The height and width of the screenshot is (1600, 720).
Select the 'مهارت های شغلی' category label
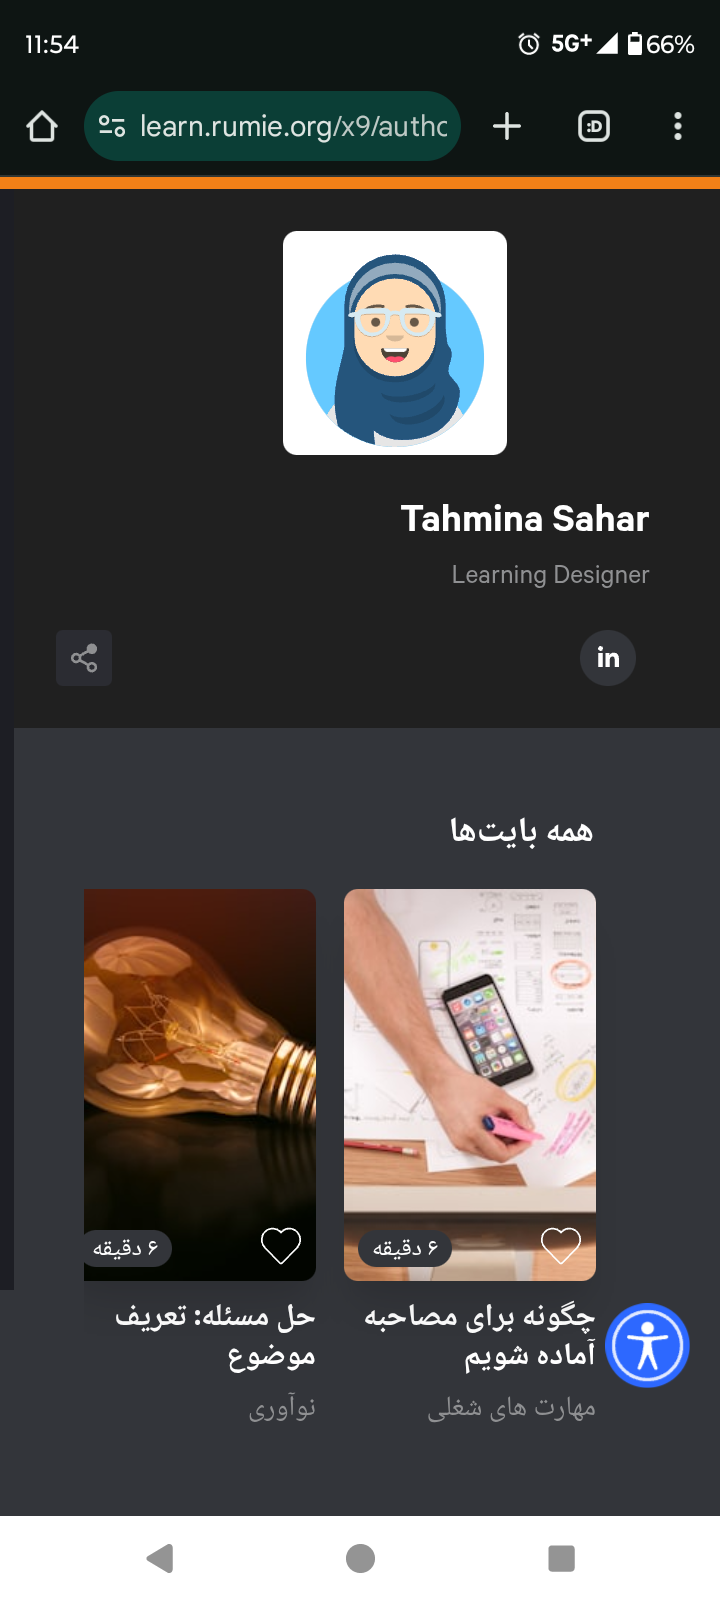(511, 1408)
